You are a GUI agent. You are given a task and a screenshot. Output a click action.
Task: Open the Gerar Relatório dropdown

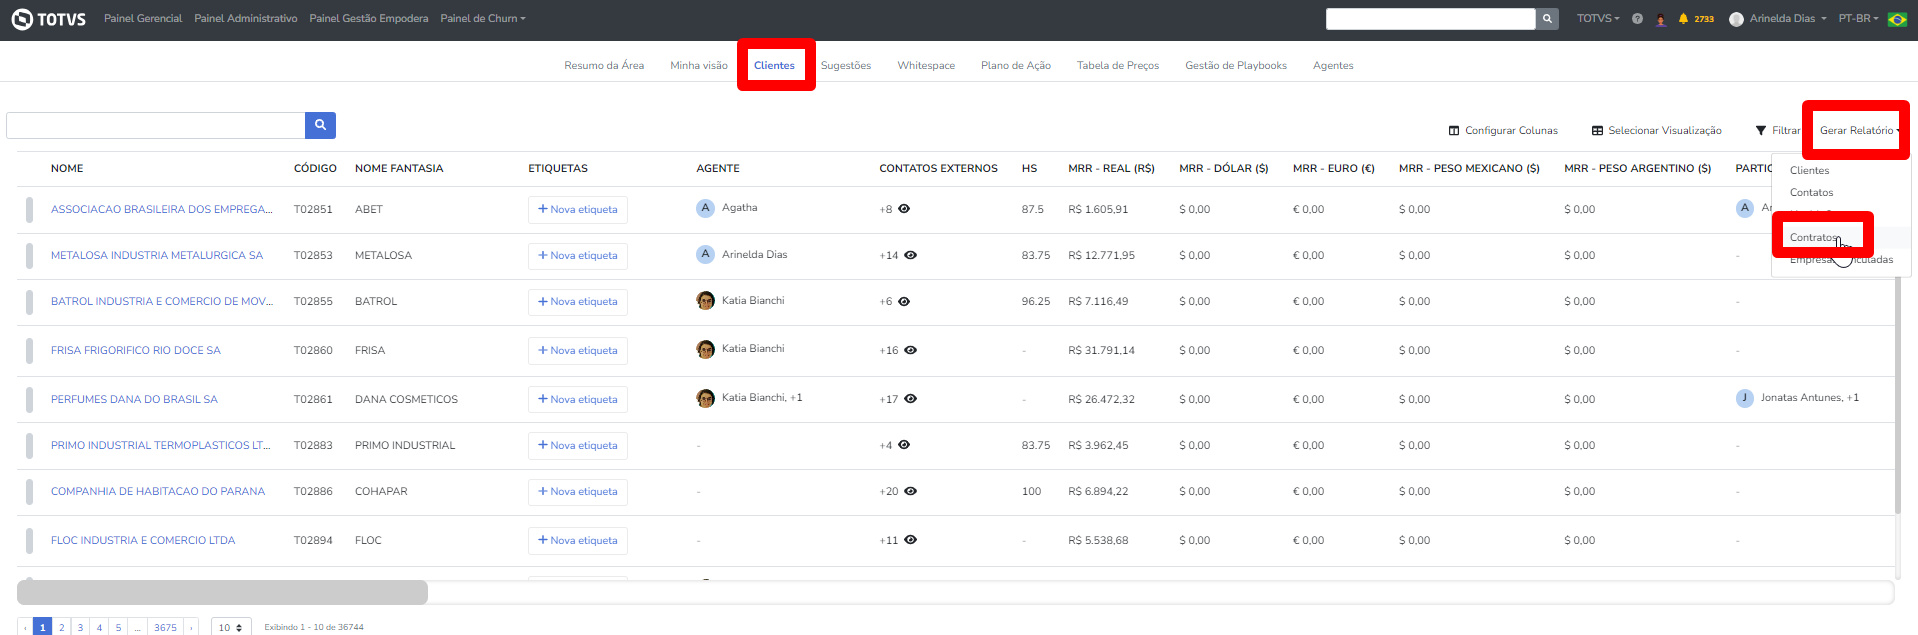point(1859,131)
